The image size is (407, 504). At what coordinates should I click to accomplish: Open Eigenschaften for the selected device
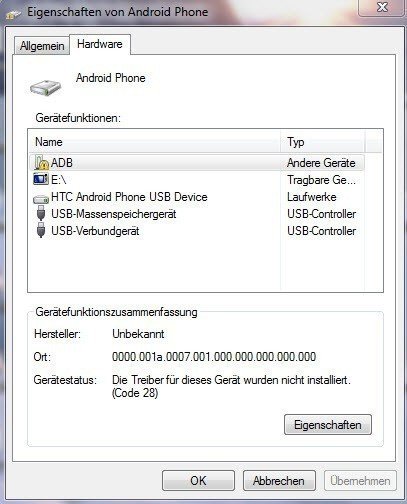point(328,425)
